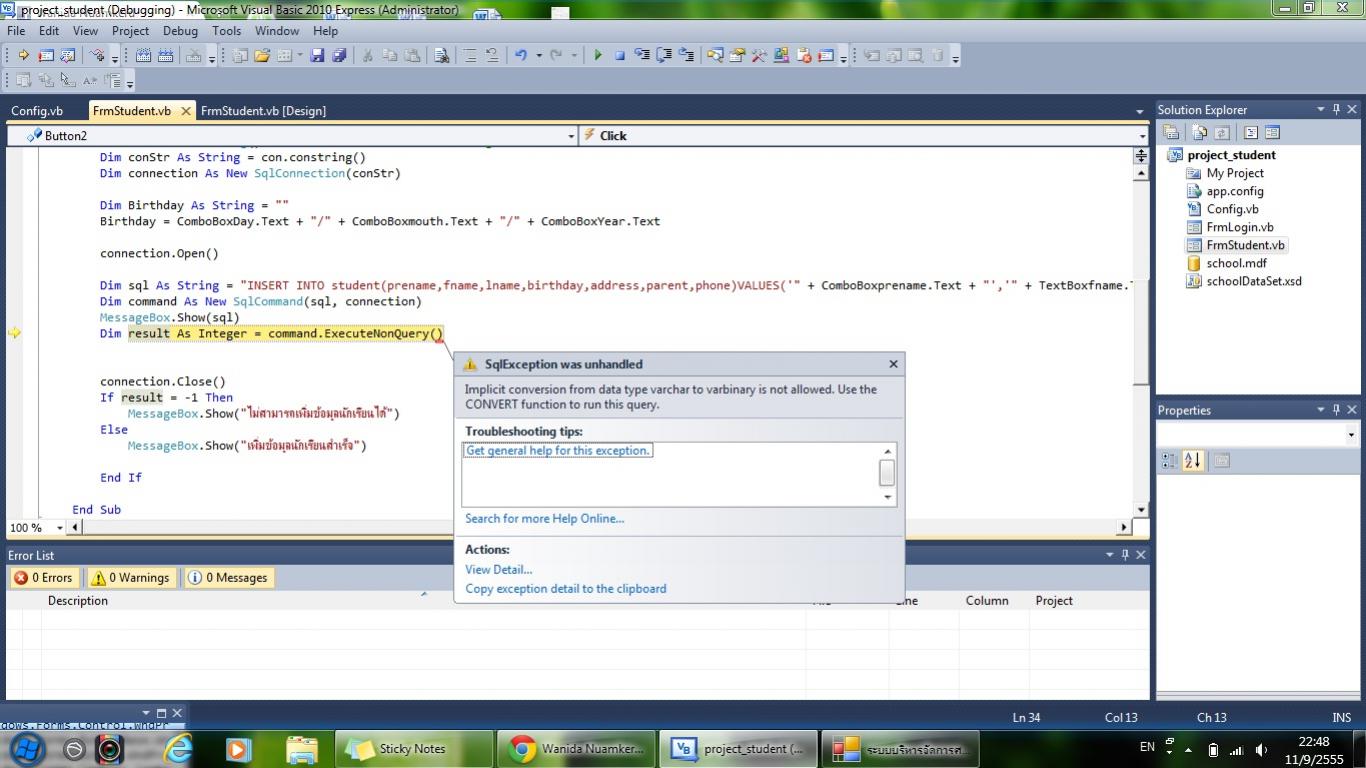Select FrmLogin.vb in Solution Explorer
1366x768 pixels.
tap(1239, 227)
